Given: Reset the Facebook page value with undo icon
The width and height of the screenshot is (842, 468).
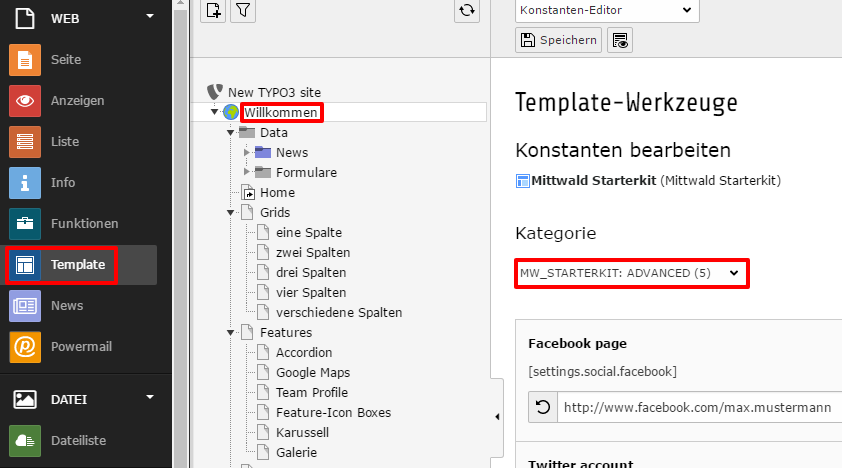Looking at the screenshot, I should pos(543,407).
